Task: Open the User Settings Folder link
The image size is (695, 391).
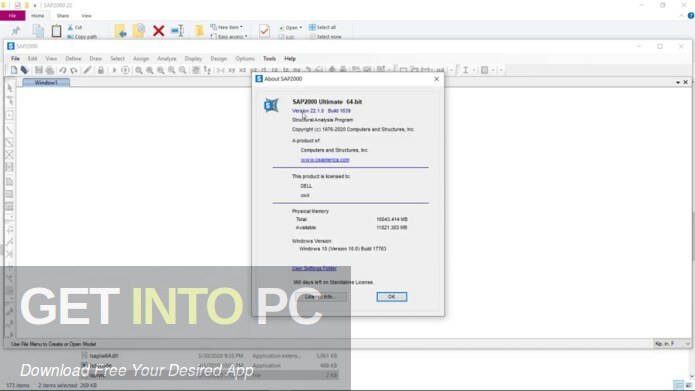Action: click(x=314, y=268)
